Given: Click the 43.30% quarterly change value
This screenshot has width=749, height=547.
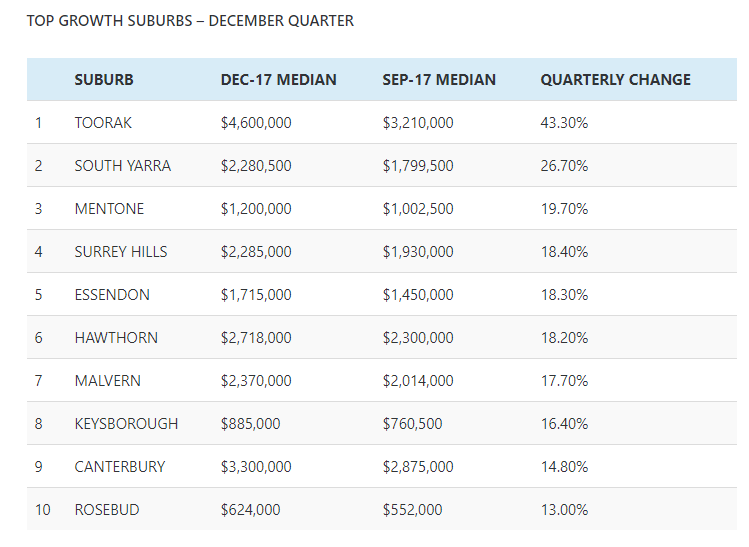Looking at the screenshot, I should [564, 123].
